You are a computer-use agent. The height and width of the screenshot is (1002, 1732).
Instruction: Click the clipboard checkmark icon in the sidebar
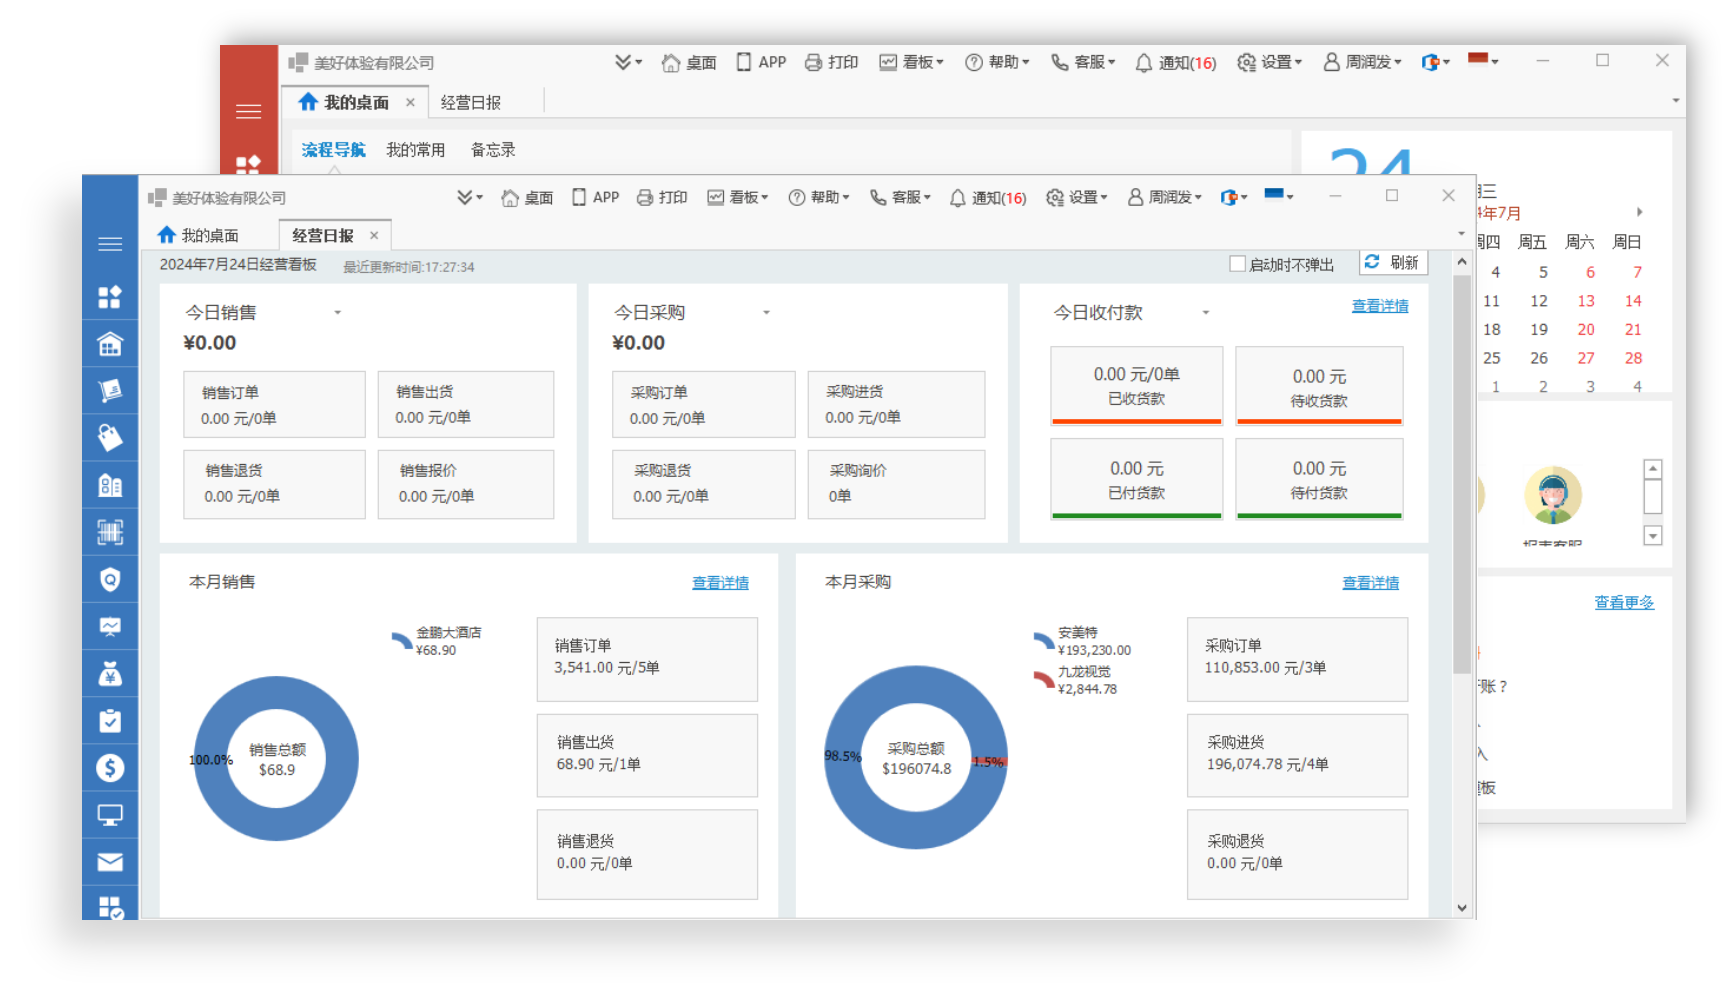[110, 721]
